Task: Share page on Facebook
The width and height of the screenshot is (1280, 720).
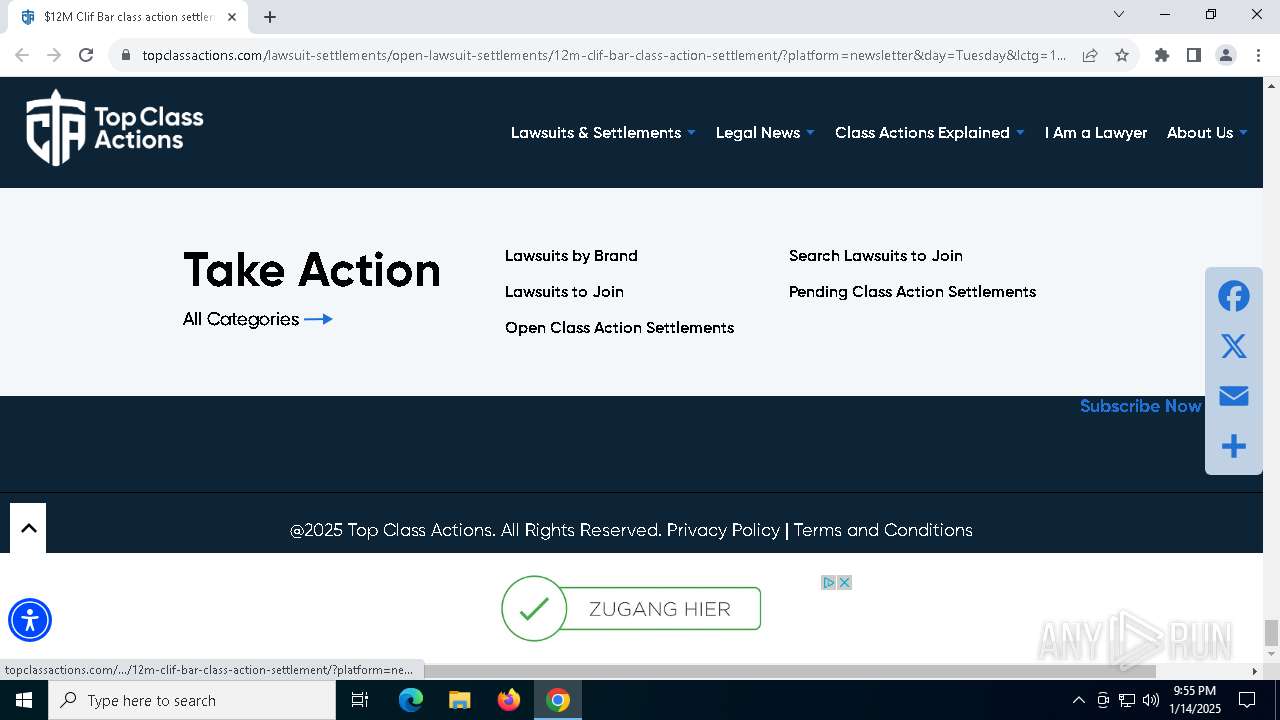Action: point(1233,296)
